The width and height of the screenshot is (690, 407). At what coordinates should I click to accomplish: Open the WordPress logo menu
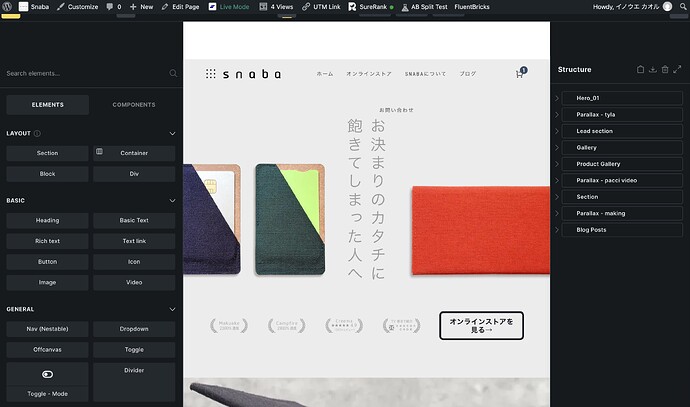7,7
